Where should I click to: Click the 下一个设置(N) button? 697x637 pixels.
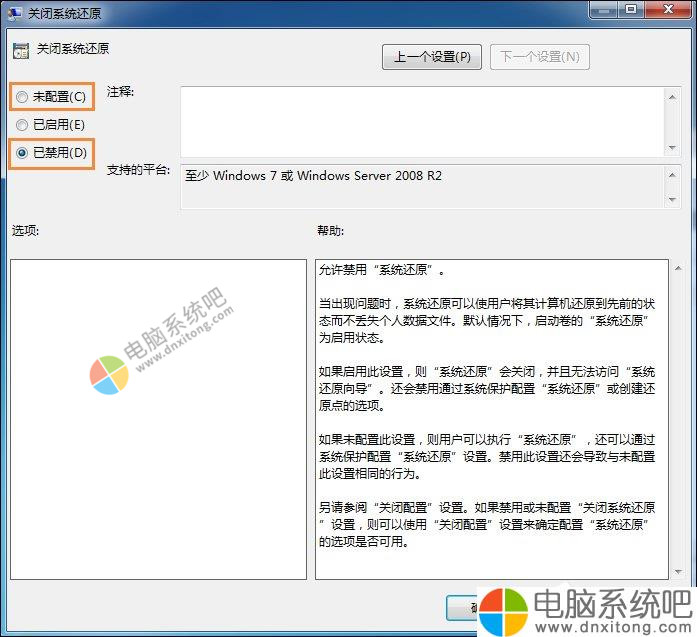[539, 57]
